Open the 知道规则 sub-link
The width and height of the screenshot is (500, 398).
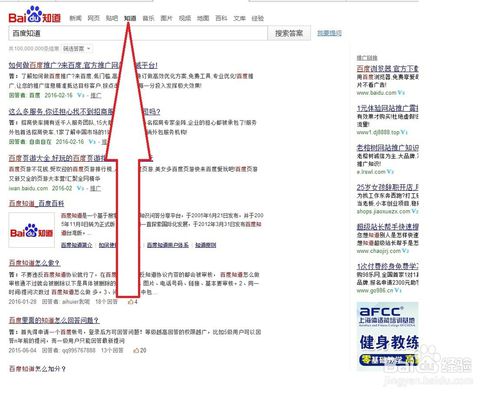pyautogui.click(x=206, y=245)
